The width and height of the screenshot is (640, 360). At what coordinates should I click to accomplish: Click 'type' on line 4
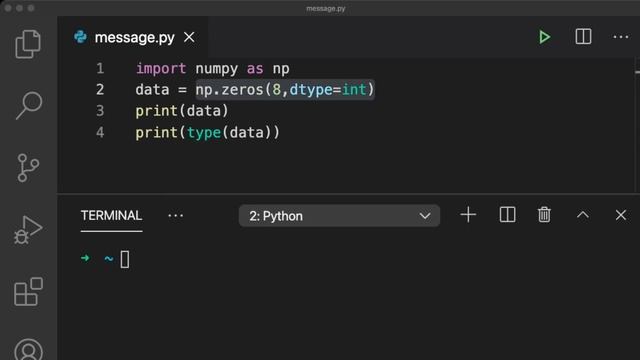point(204,133)
